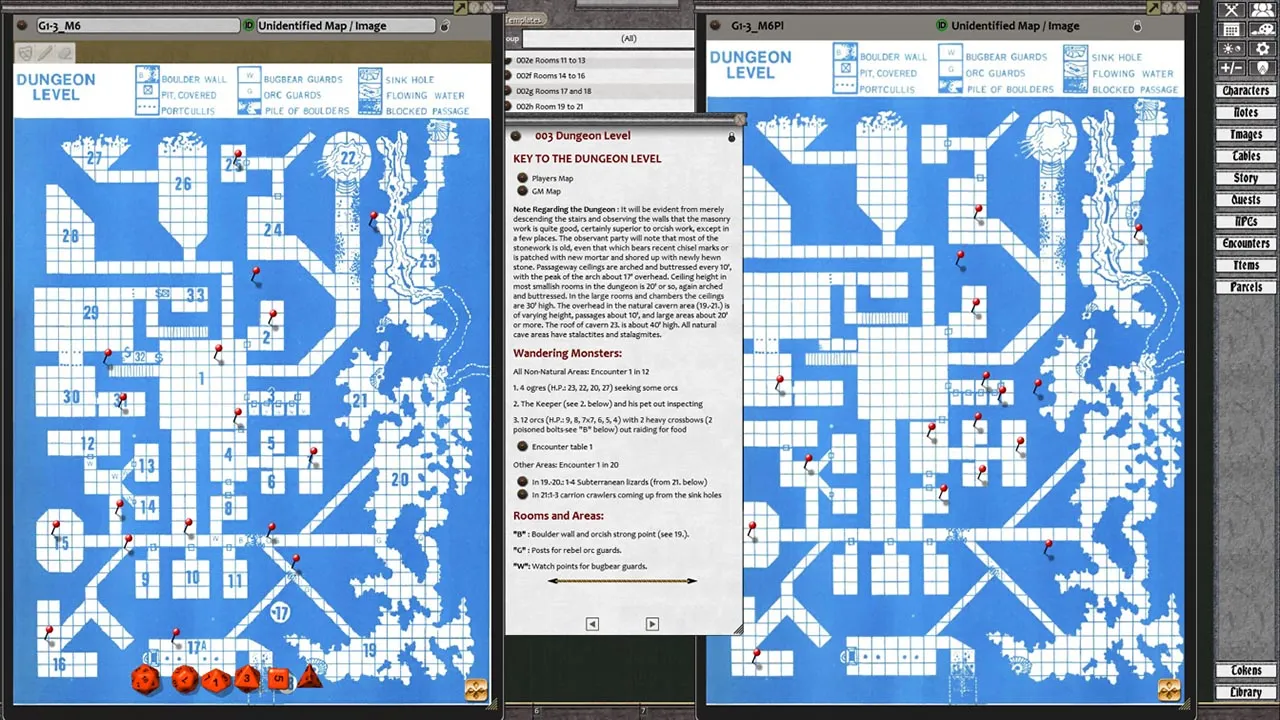Screen dimensions: 1280x720
Task: Open the Tokens panel
Action: (x=1245, y=671)
